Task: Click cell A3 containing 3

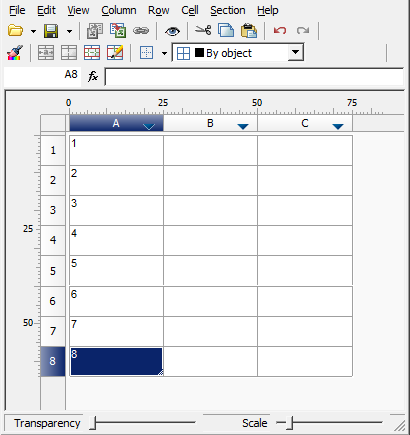Action: tap(116, 210)
